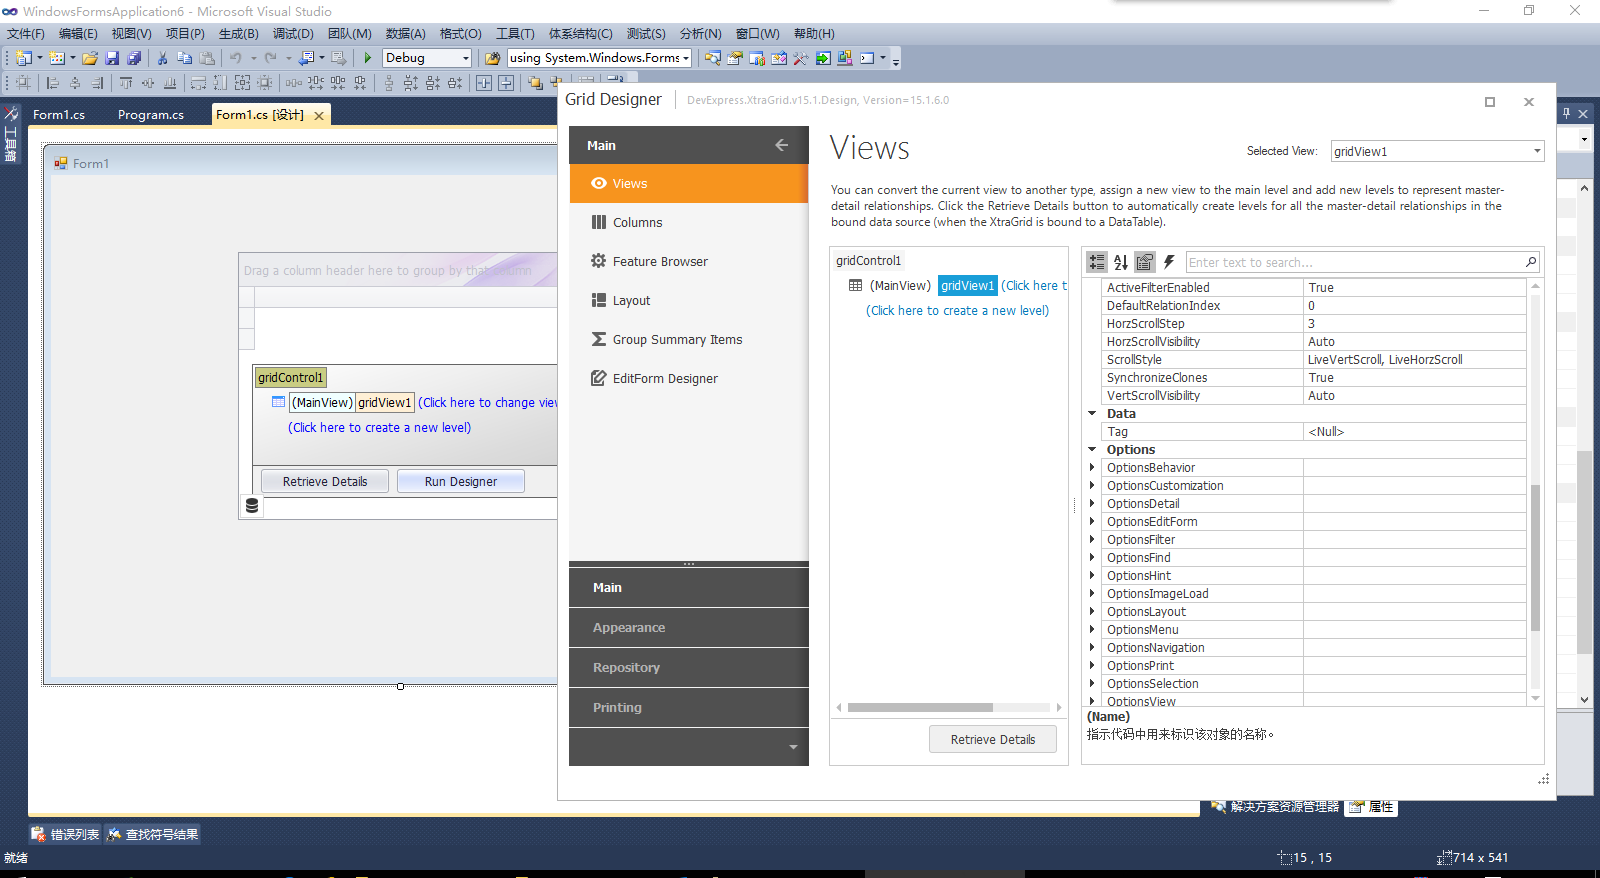Click the Bring to Front layout icon

click(x=535, y=83)
